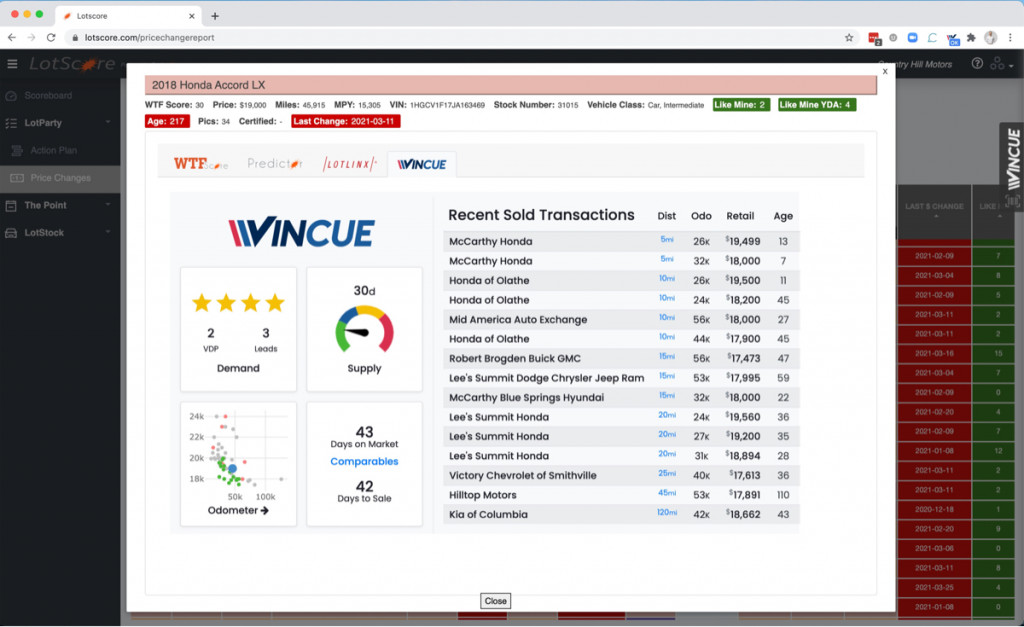Click the Odometer arrow icon
This screenshot has height=627, width=1024.
pos(264,511)
